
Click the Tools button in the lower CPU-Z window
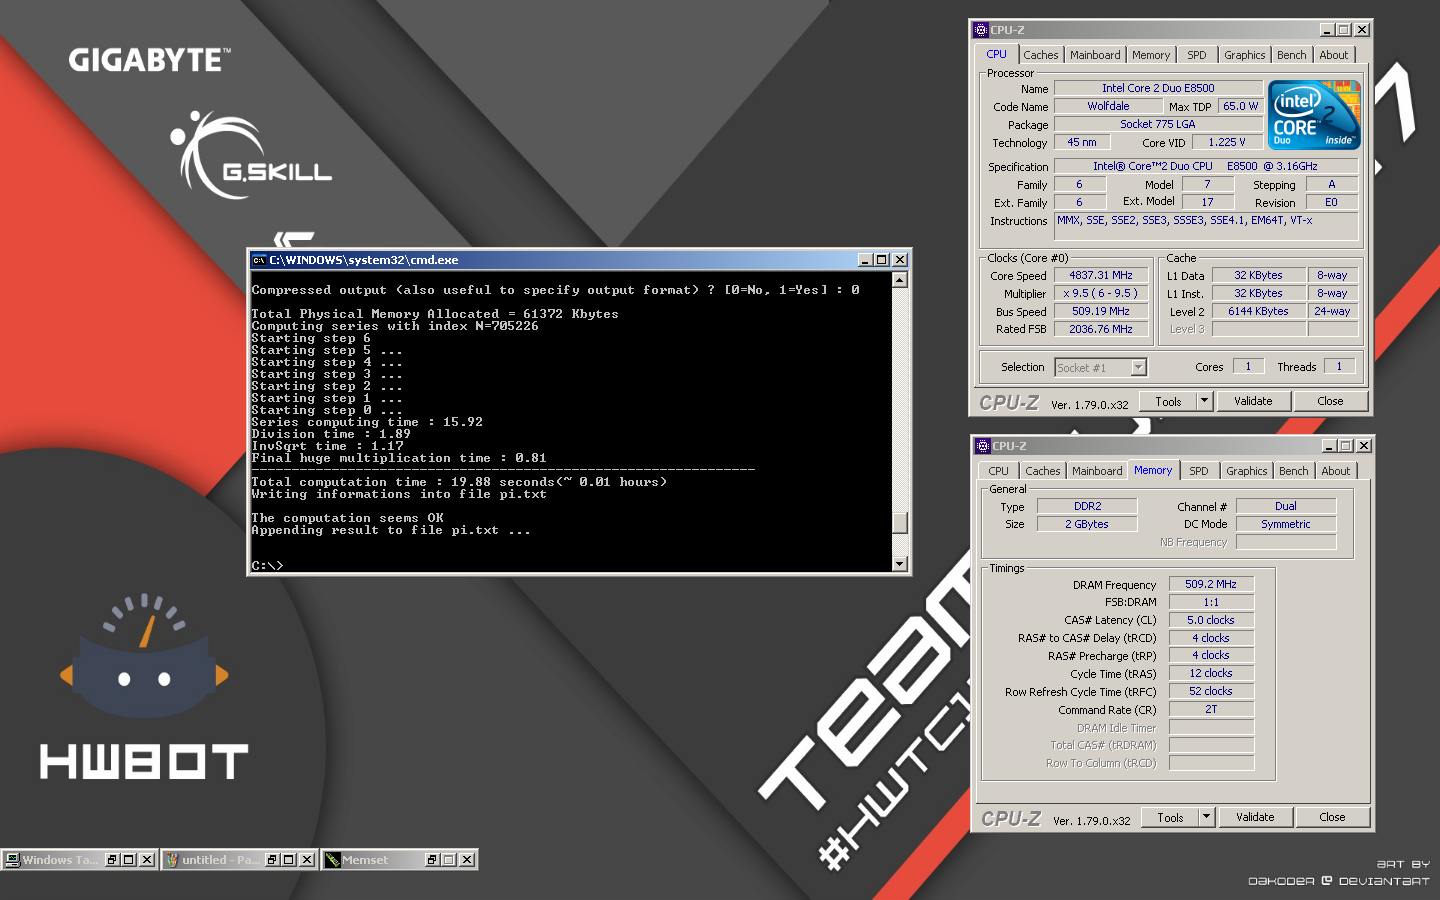coord(1170,817)
